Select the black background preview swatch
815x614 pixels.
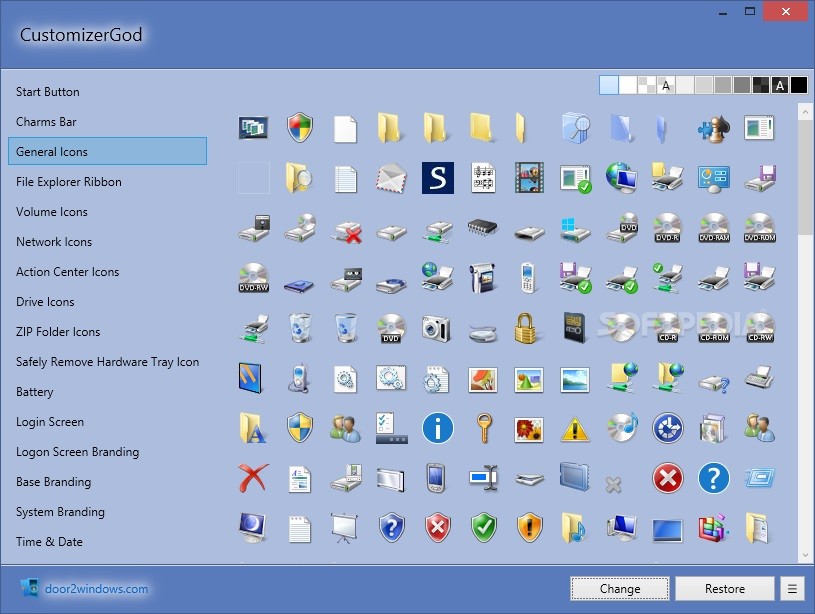coord(797,86)
